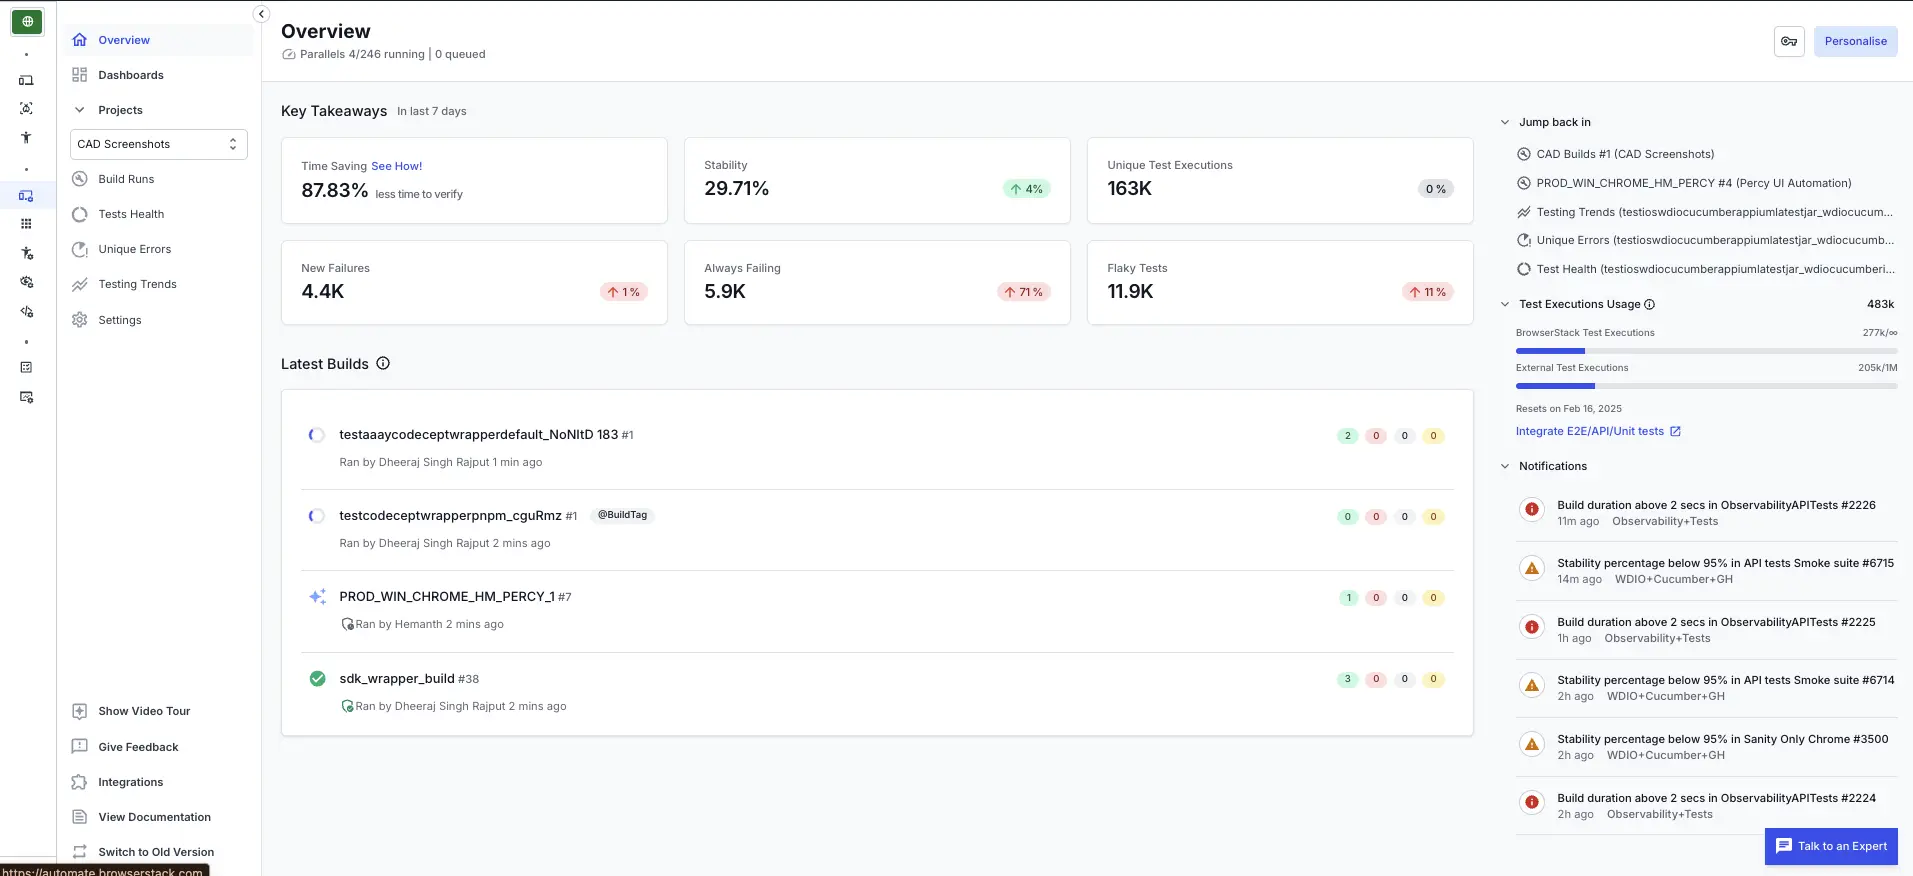Image resolution: width=1913 pixels, height=876 pixels.
Task: Click Talk to an Expert chat button
Action: [x=1831, y=846]
